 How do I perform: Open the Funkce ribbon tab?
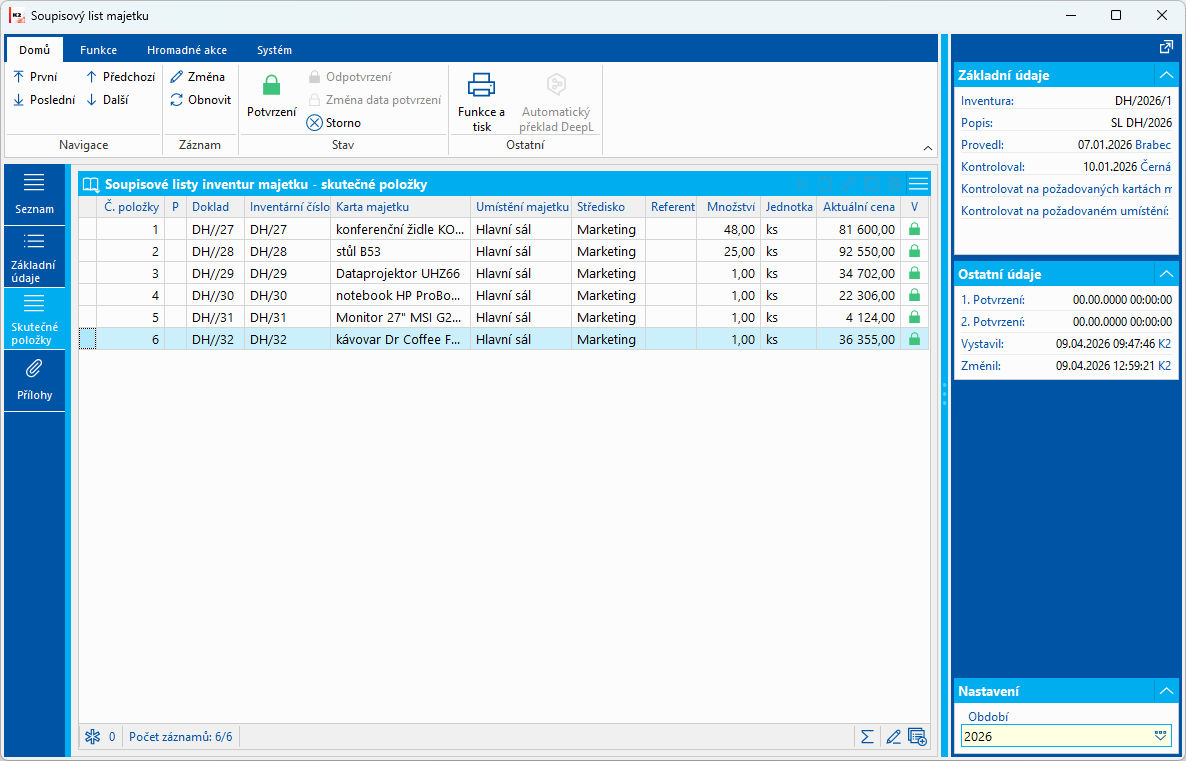click(x=98, y=50)
